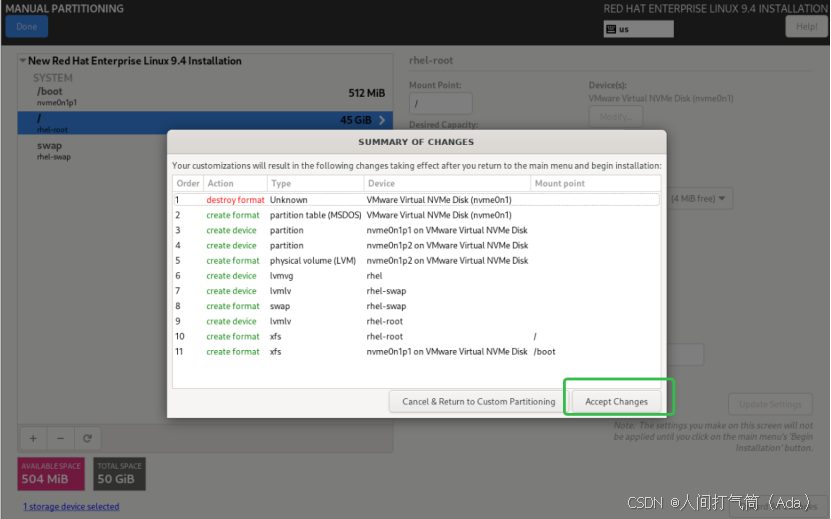831x519 pixels.
Task: Click the Update Settings button
Action: click(x=770, y=404)
